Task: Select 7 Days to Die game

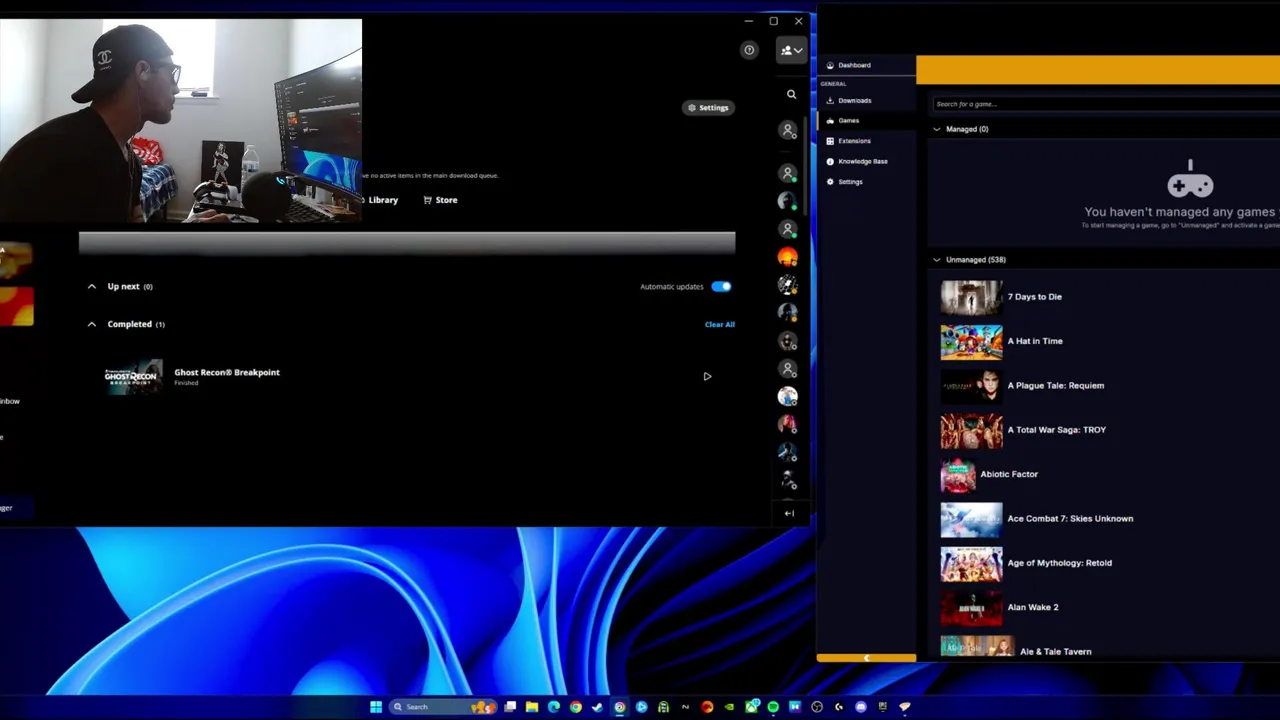Action: click(x=1034, y=297)
